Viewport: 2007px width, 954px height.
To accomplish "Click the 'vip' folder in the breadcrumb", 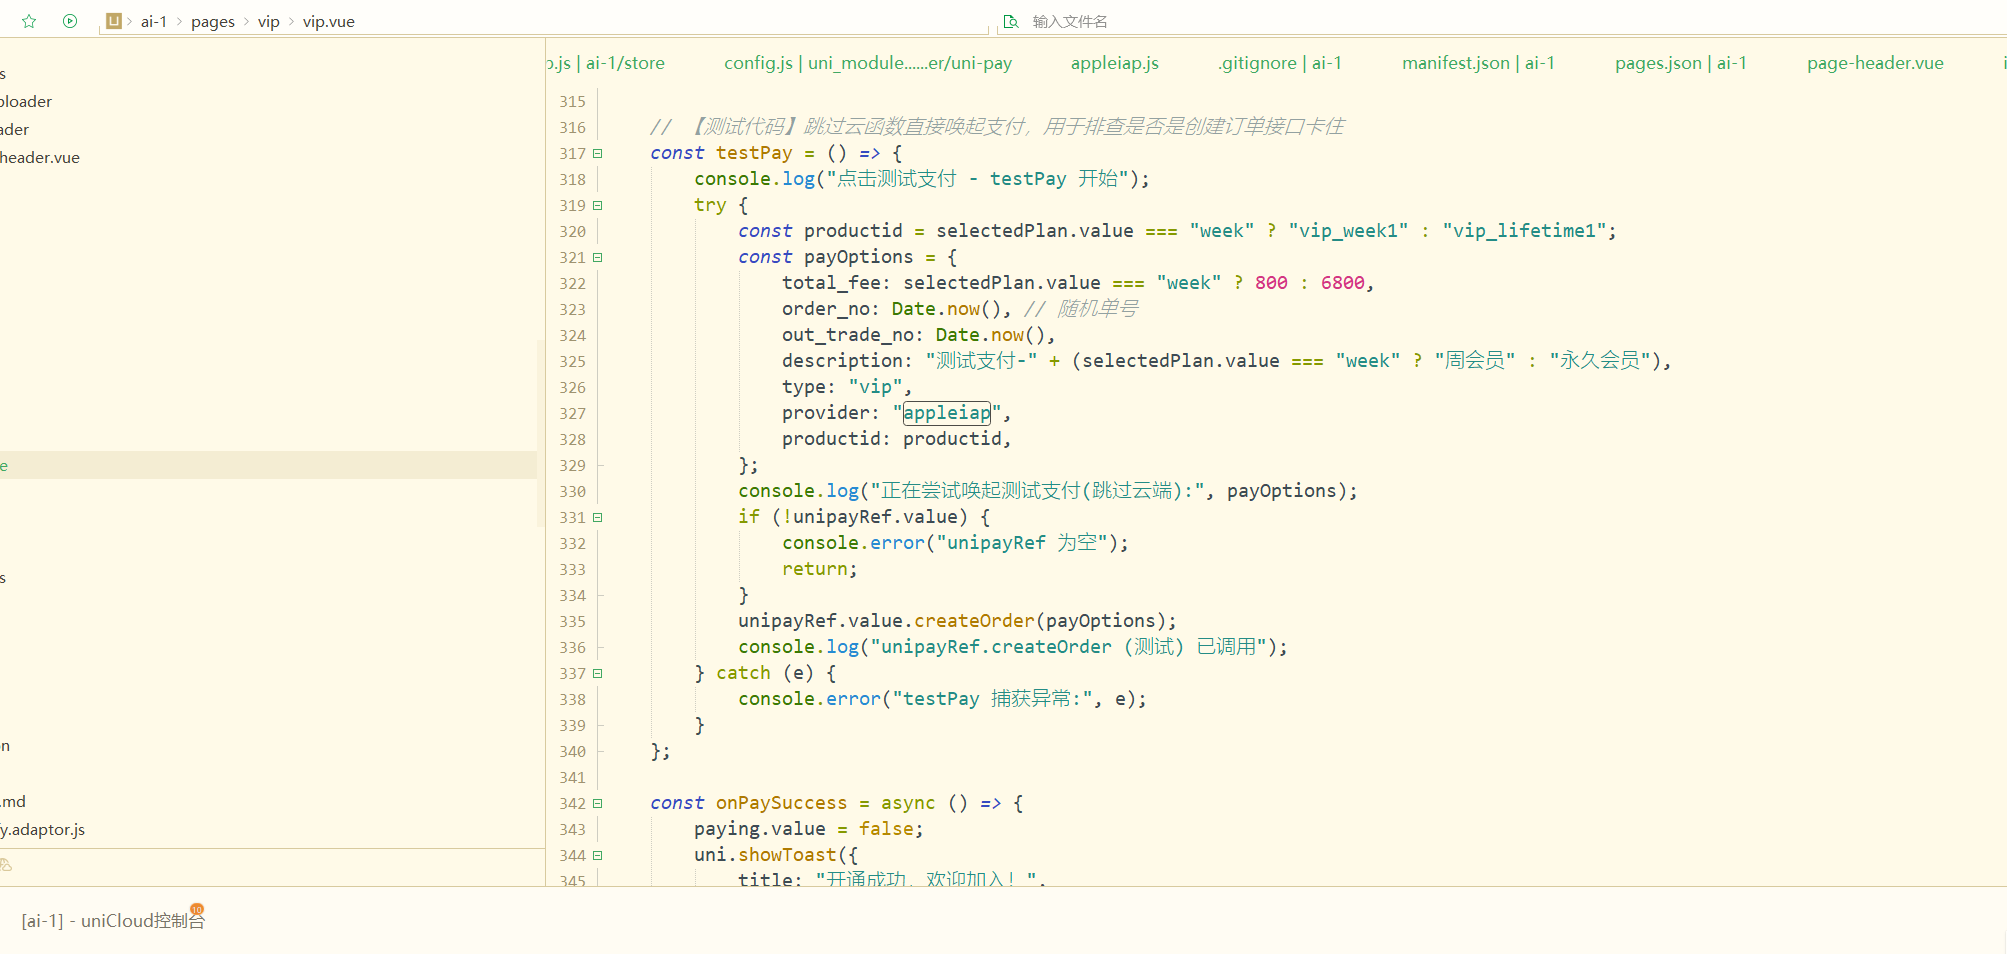I will 268,22.
